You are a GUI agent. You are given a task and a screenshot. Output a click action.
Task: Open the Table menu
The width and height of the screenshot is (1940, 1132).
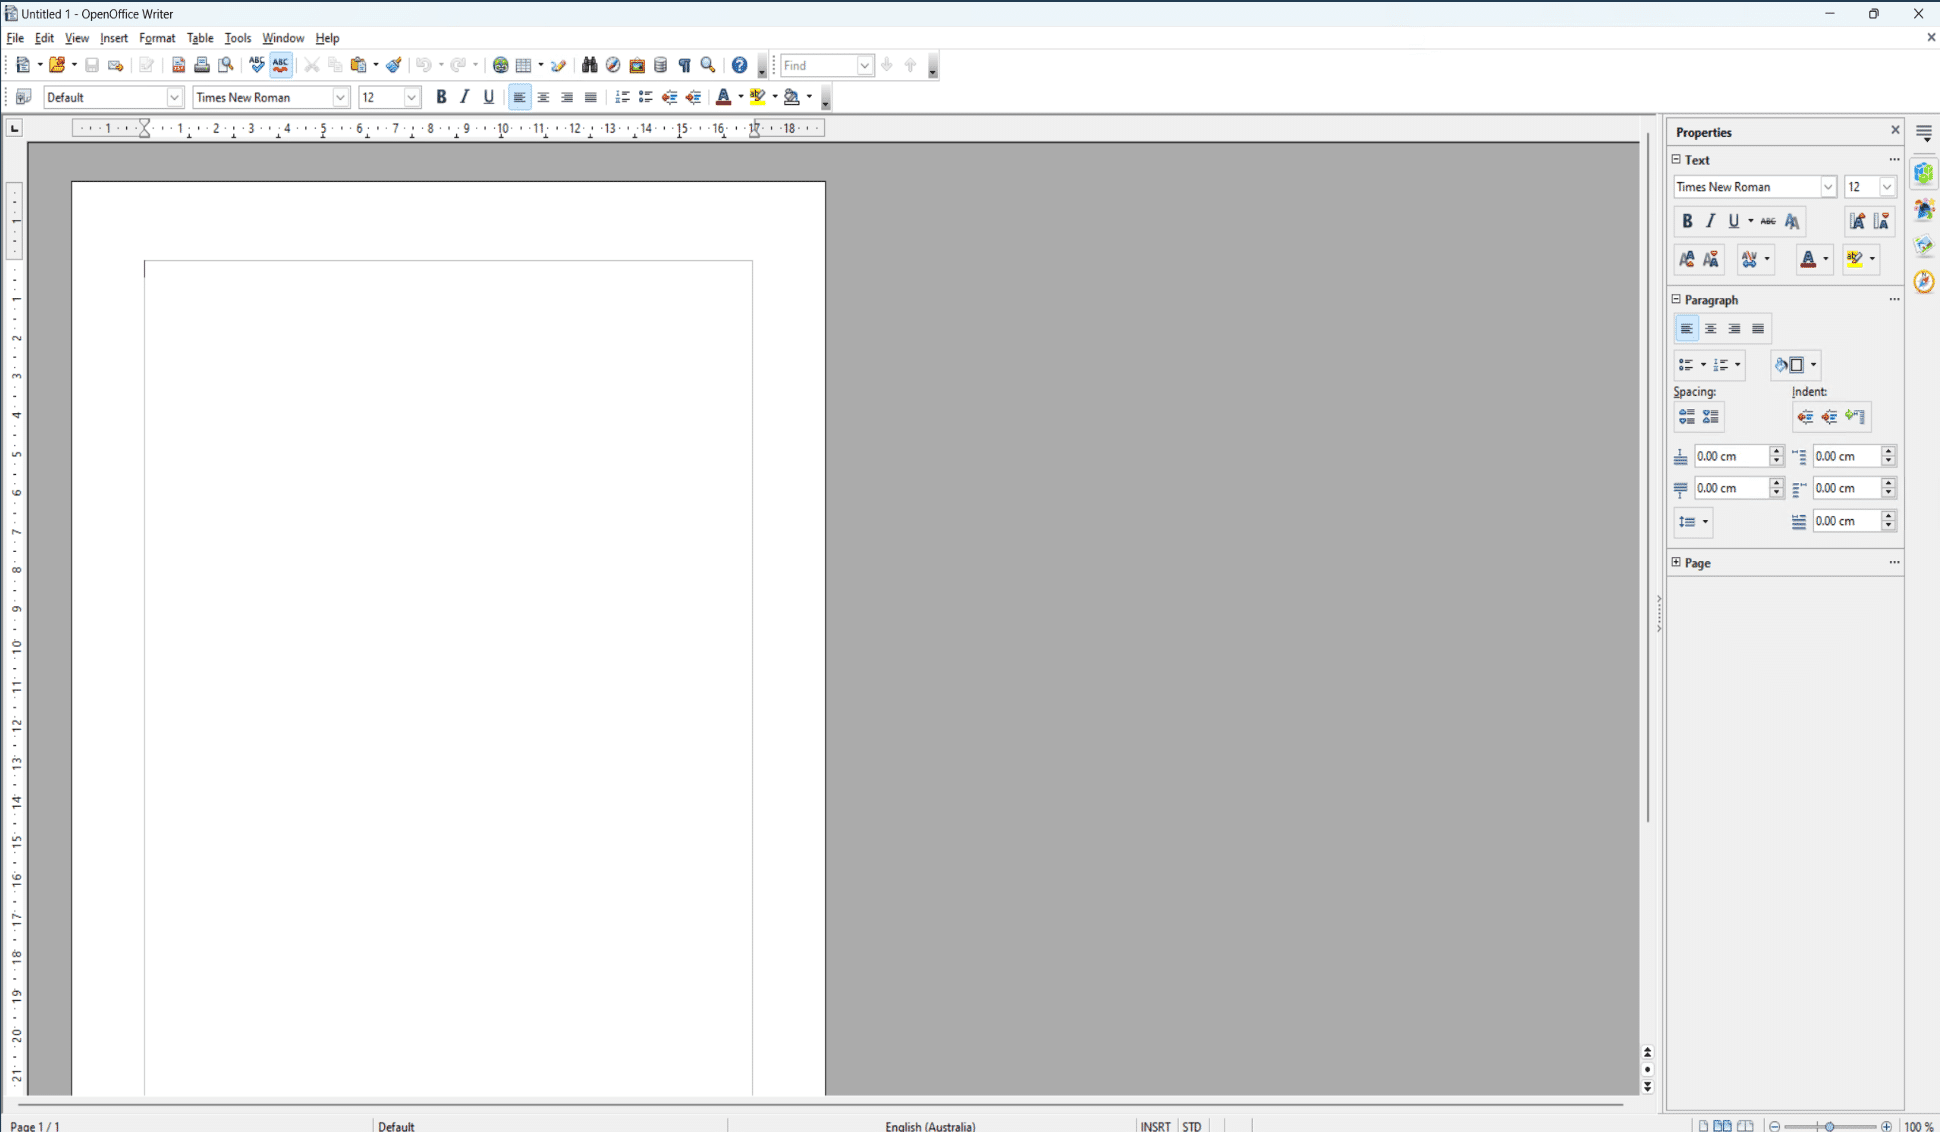click(x=200, y=38)
